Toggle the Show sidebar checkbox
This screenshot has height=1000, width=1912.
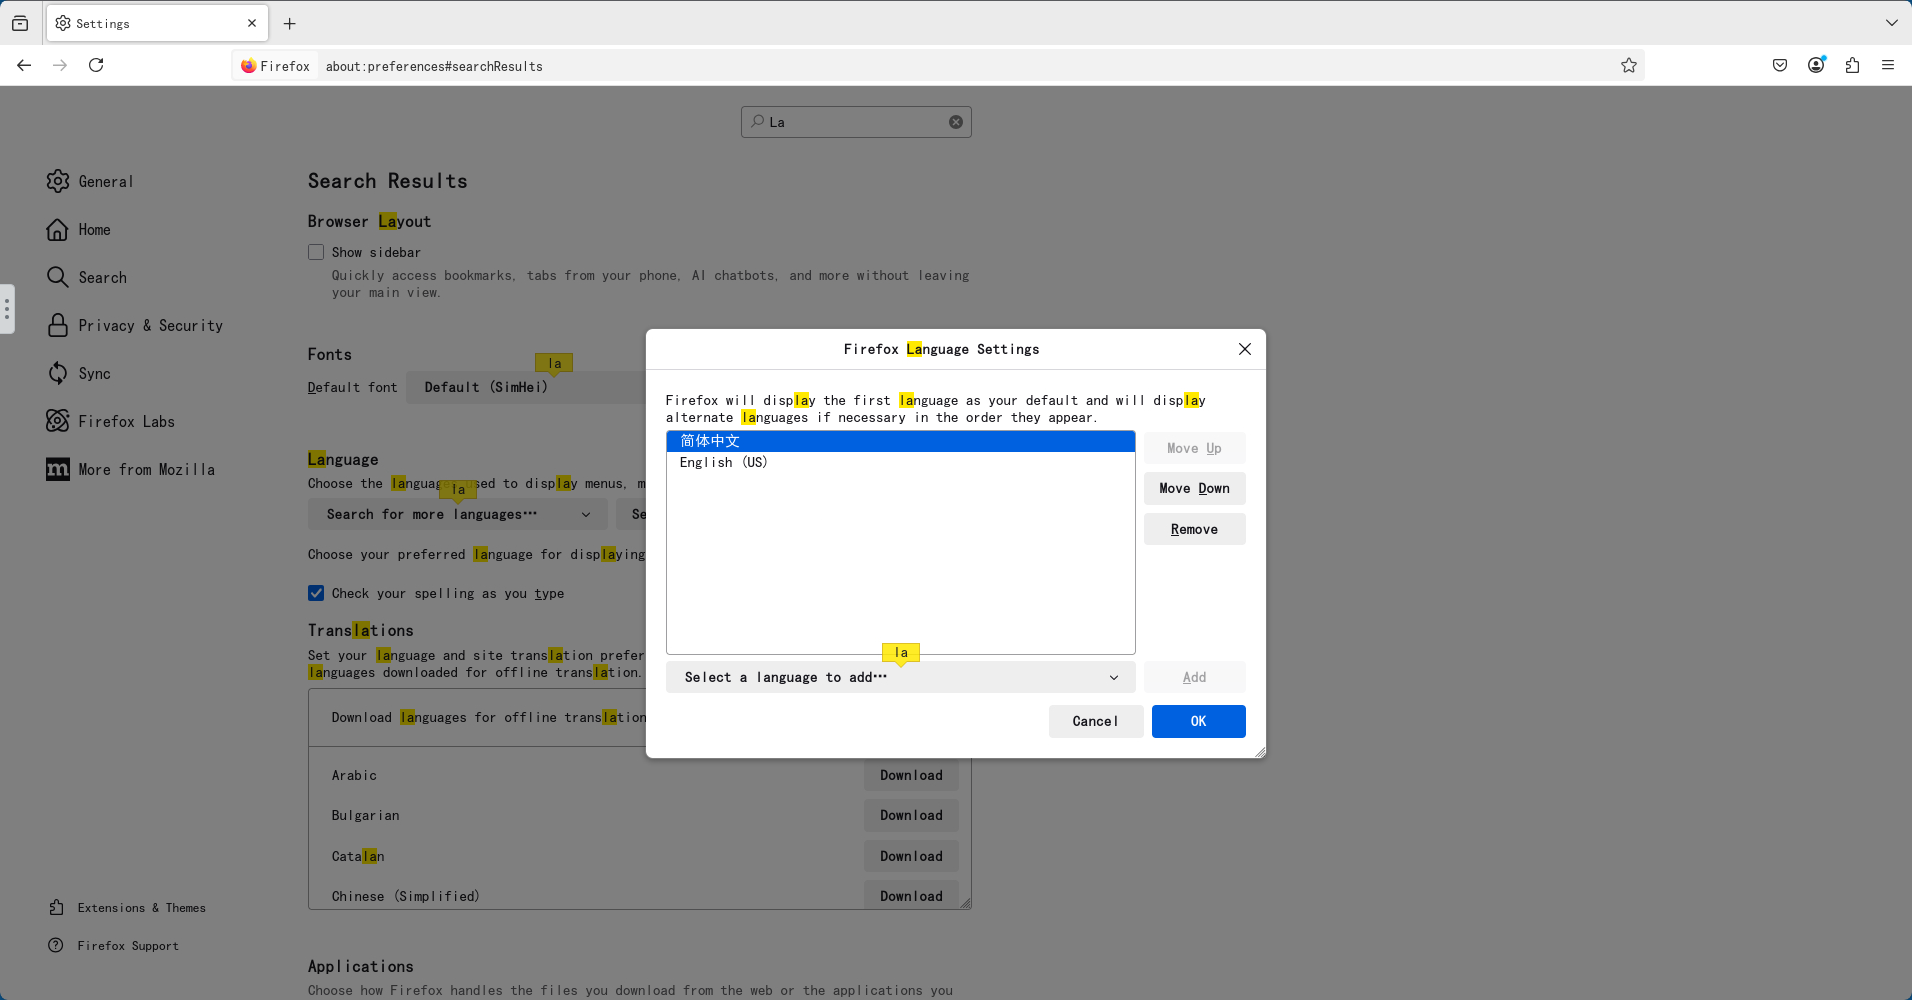pyautogui.click(x=316, y=252)
